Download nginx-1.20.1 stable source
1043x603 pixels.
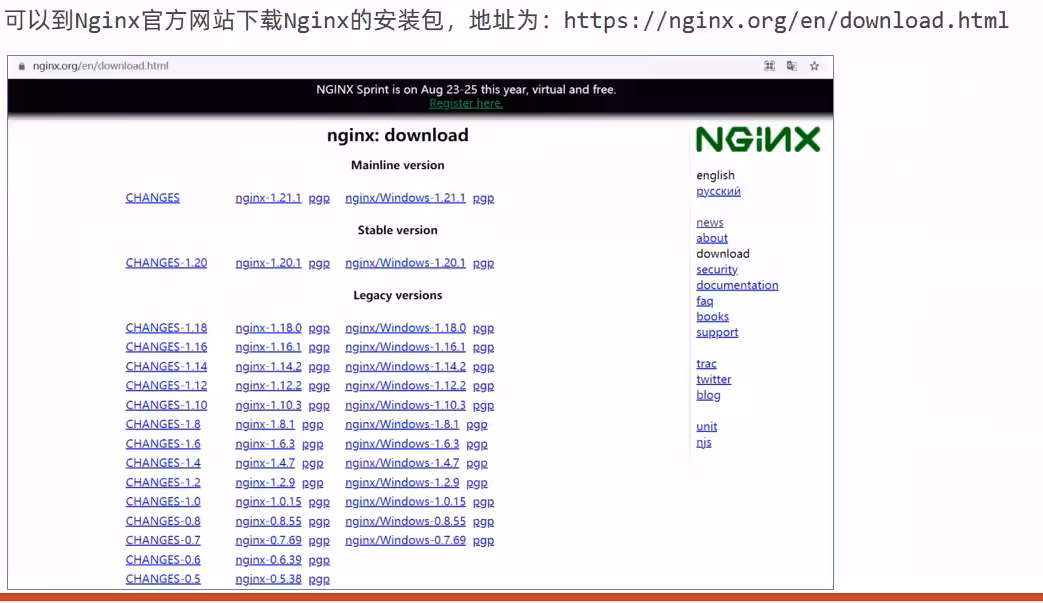pos(268,263)
